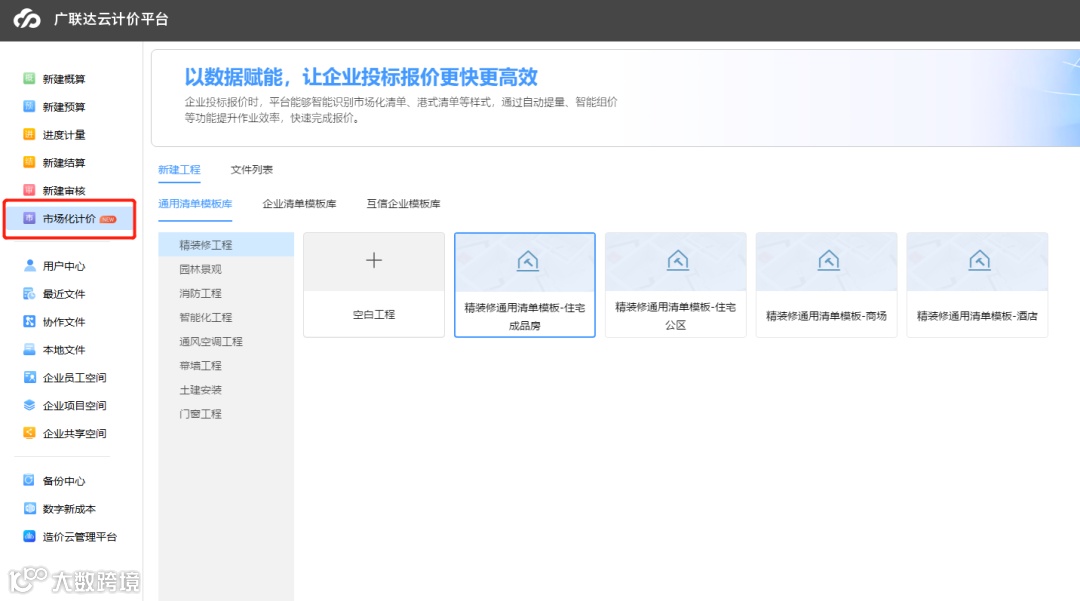Viewport: 1080px width, 601px height.
Task: Go to 用户中心
Action: click(64, 266)
